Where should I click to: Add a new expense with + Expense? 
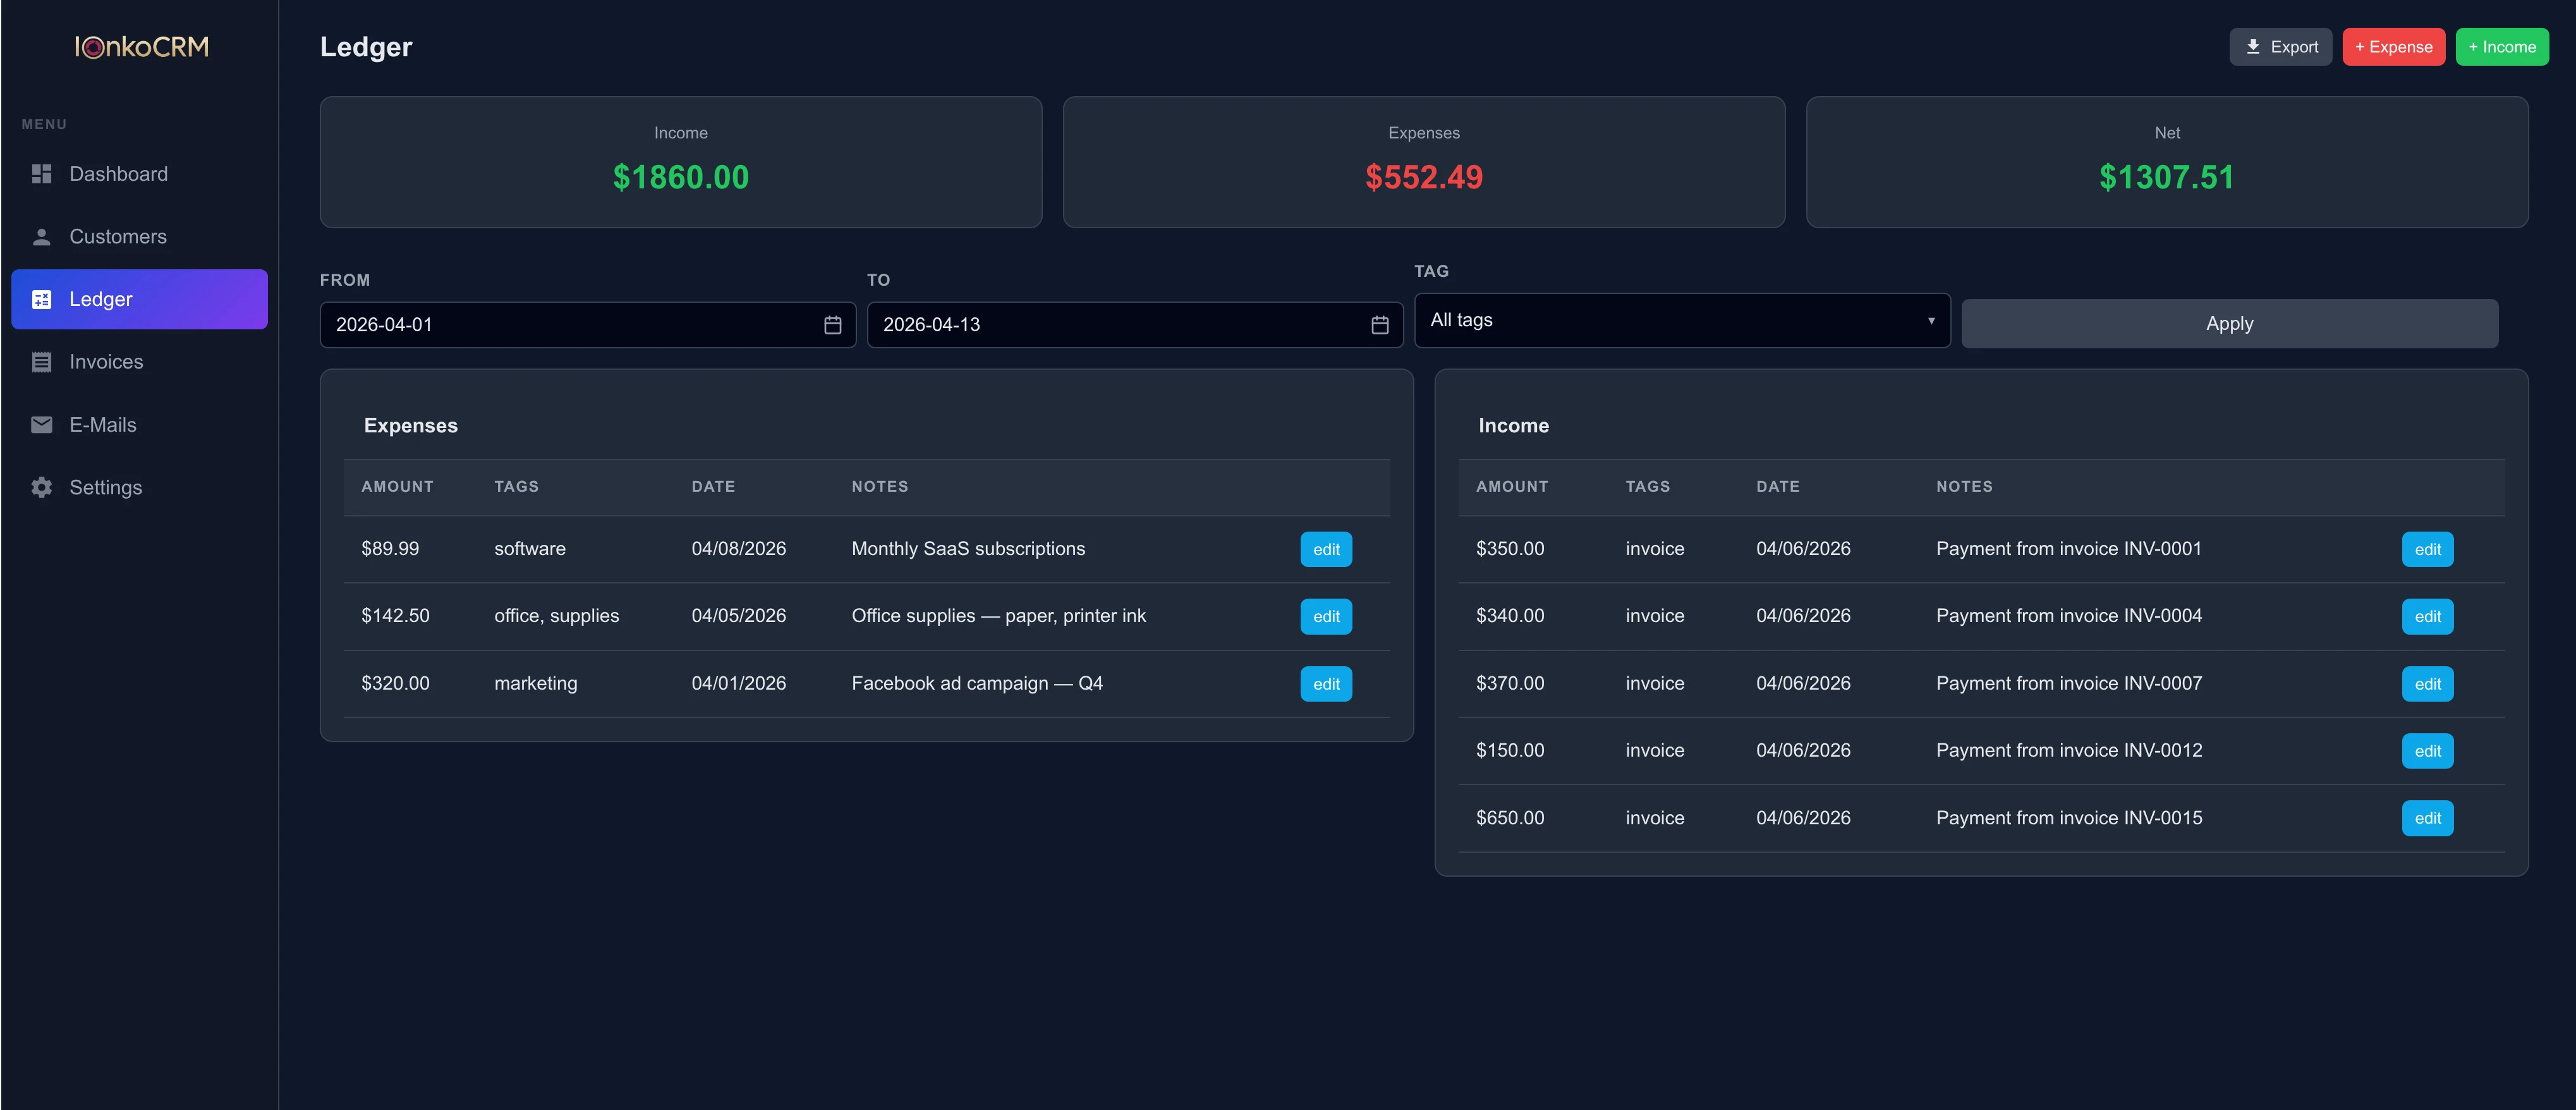(x=2393, y=47)
